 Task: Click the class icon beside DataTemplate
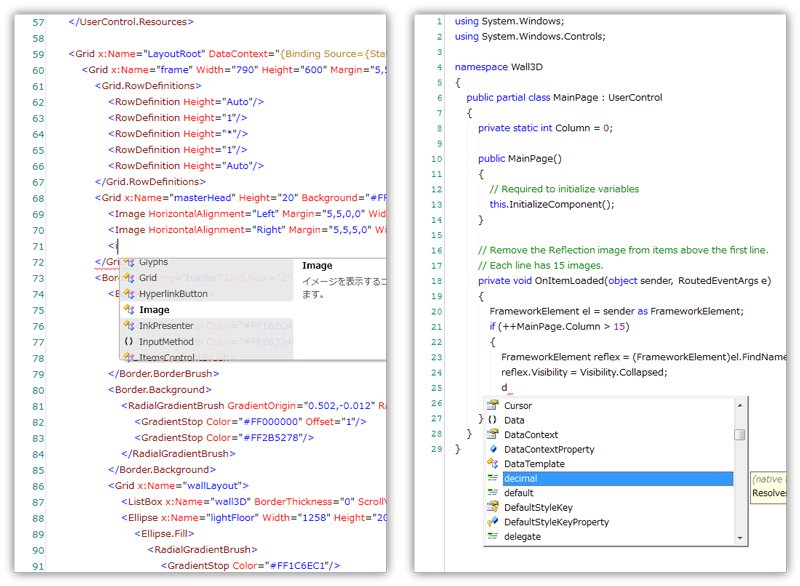pyautogui.click(x=492, y=464)
